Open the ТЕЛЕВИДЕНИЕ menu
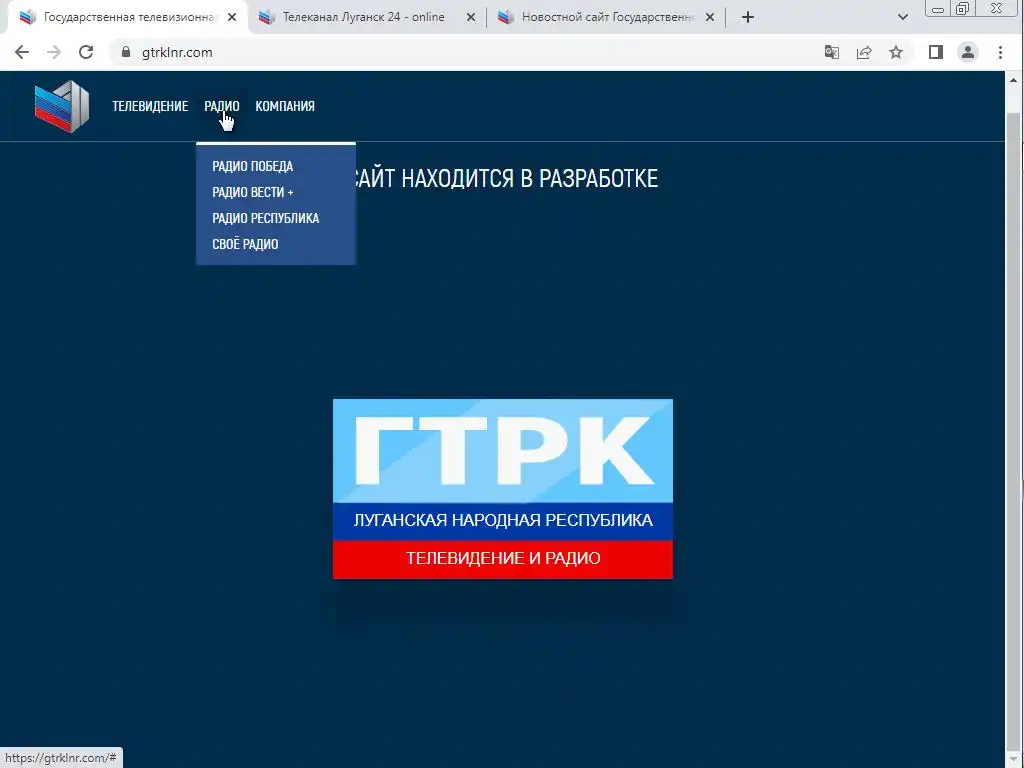1024x768 pixels. (x=150, y=106)
